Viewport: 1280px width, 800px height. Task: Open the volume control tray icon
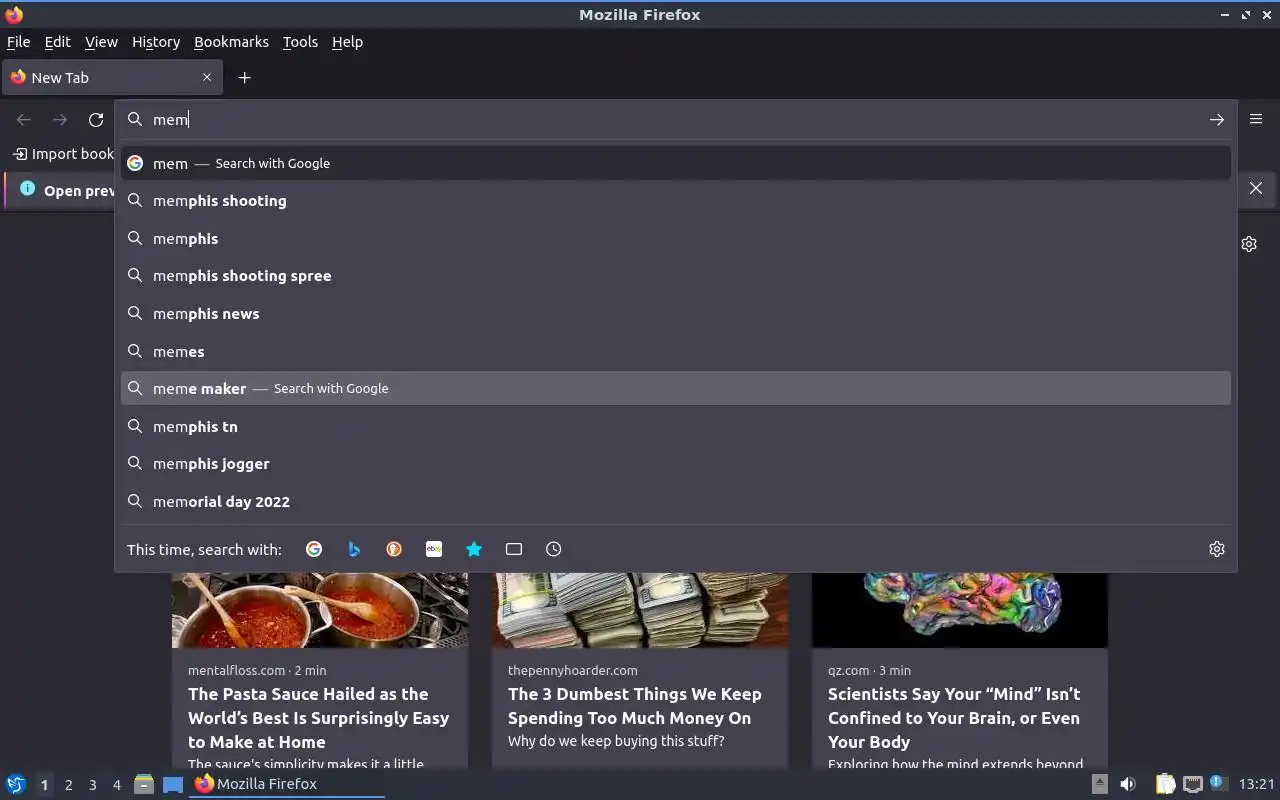coord(1128,784)
